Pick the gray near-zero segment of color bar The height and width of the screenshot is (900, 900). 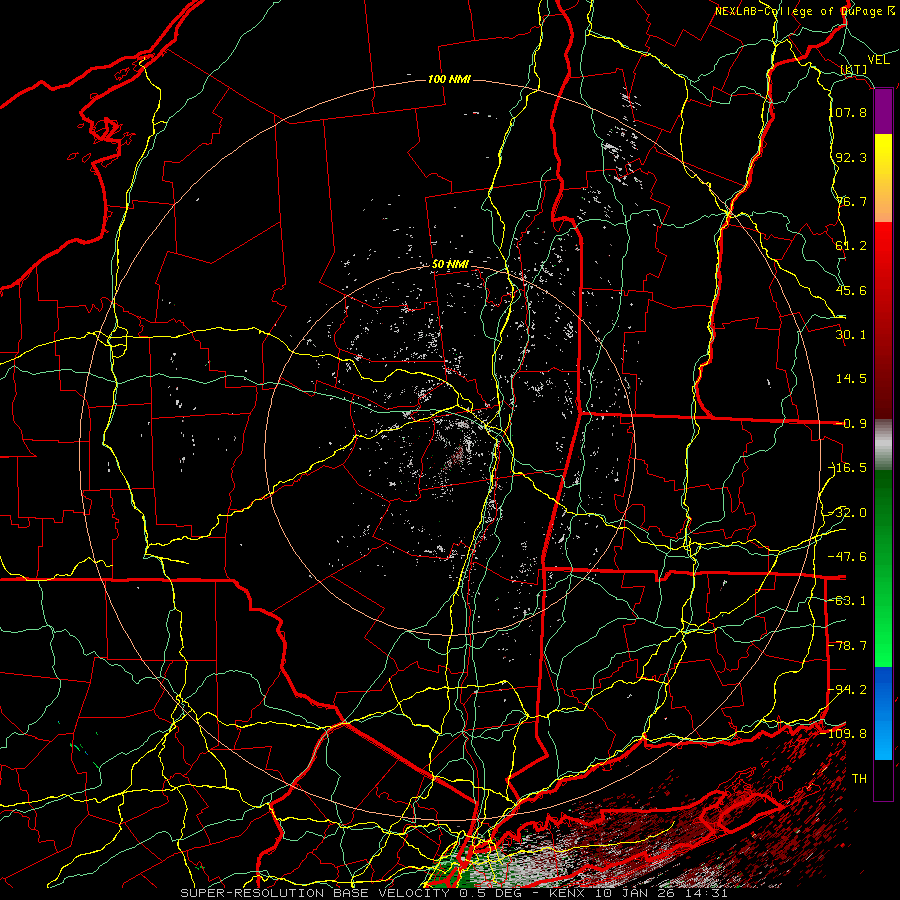(883, 445)
